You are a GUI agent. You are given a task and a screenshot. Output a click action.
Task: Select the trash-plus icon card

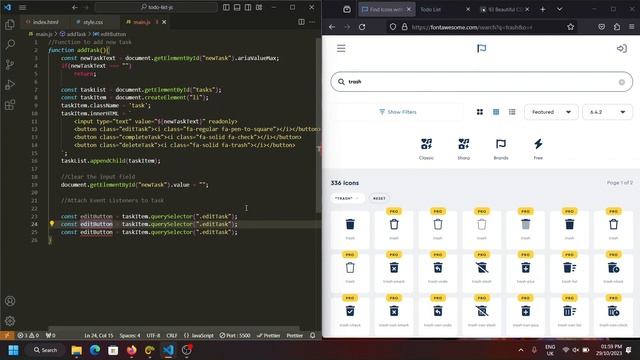point(526,272)
